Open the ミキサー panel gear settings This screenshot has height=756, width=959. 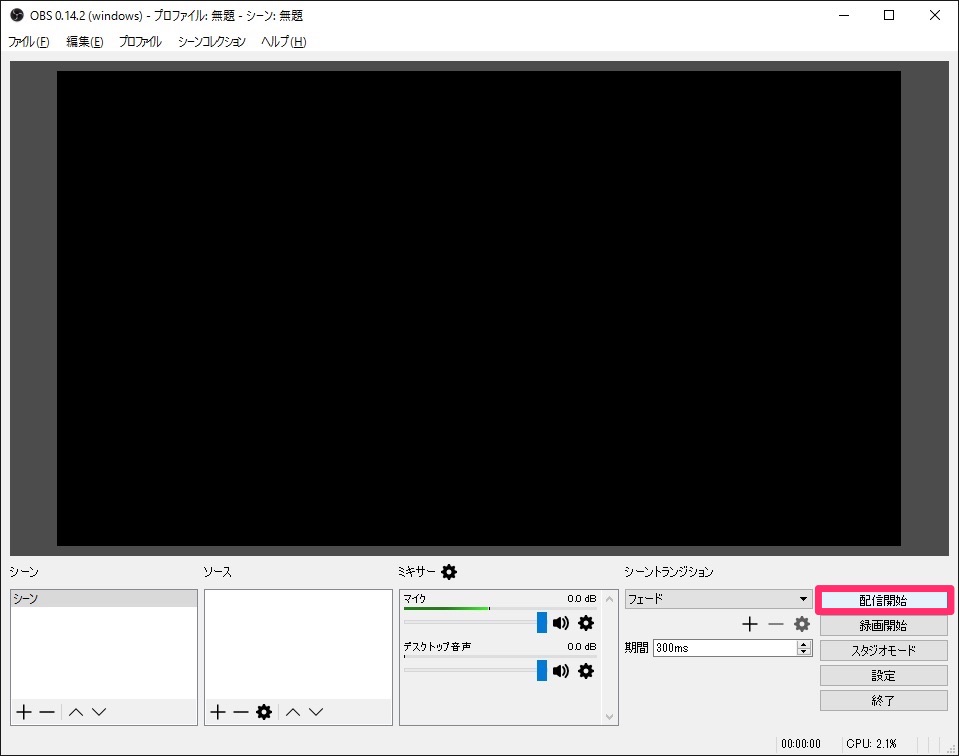[x=448, y=571]
